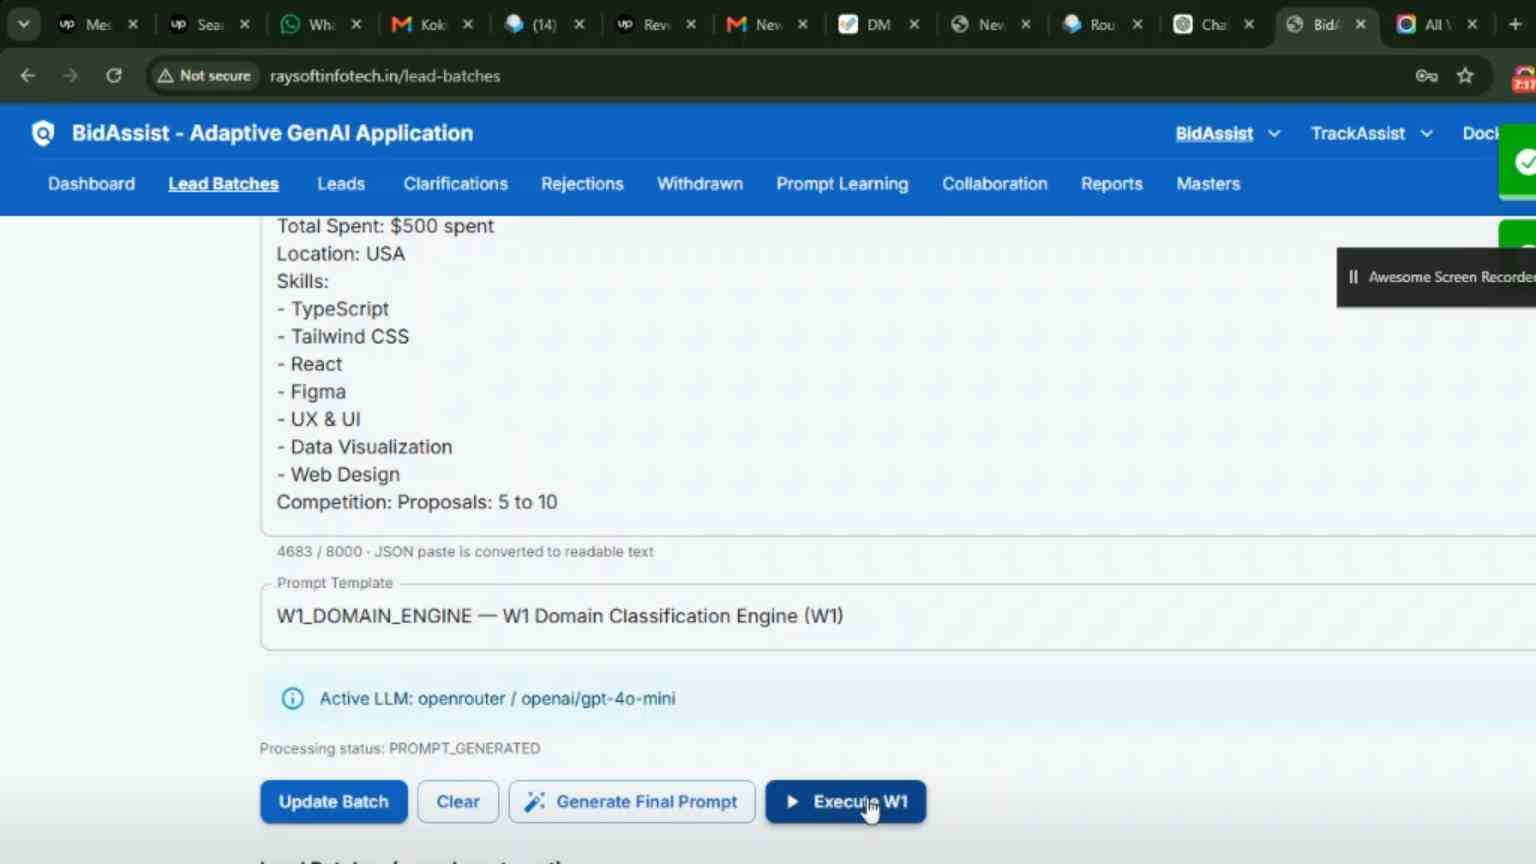Image resolution: width=1536 pixels, height=864 pixels.
Task: Click the info icon beside Active LLM
Action: [292, 699]
